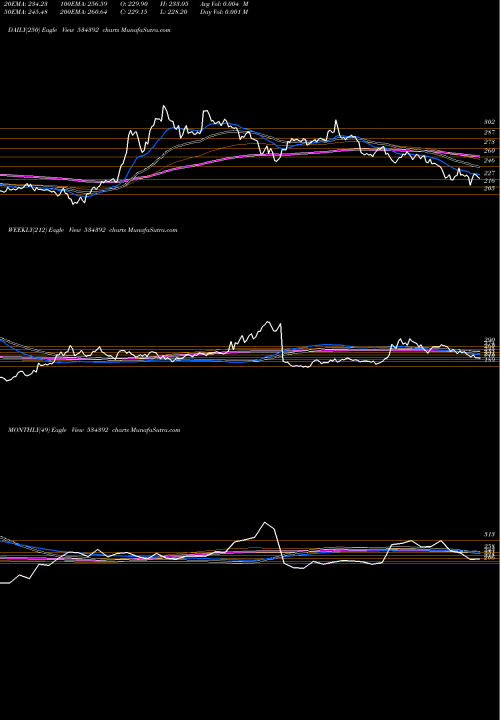500x720 pixels.
Task: Select the high price 'H:' value
Action: click(174, 4)
